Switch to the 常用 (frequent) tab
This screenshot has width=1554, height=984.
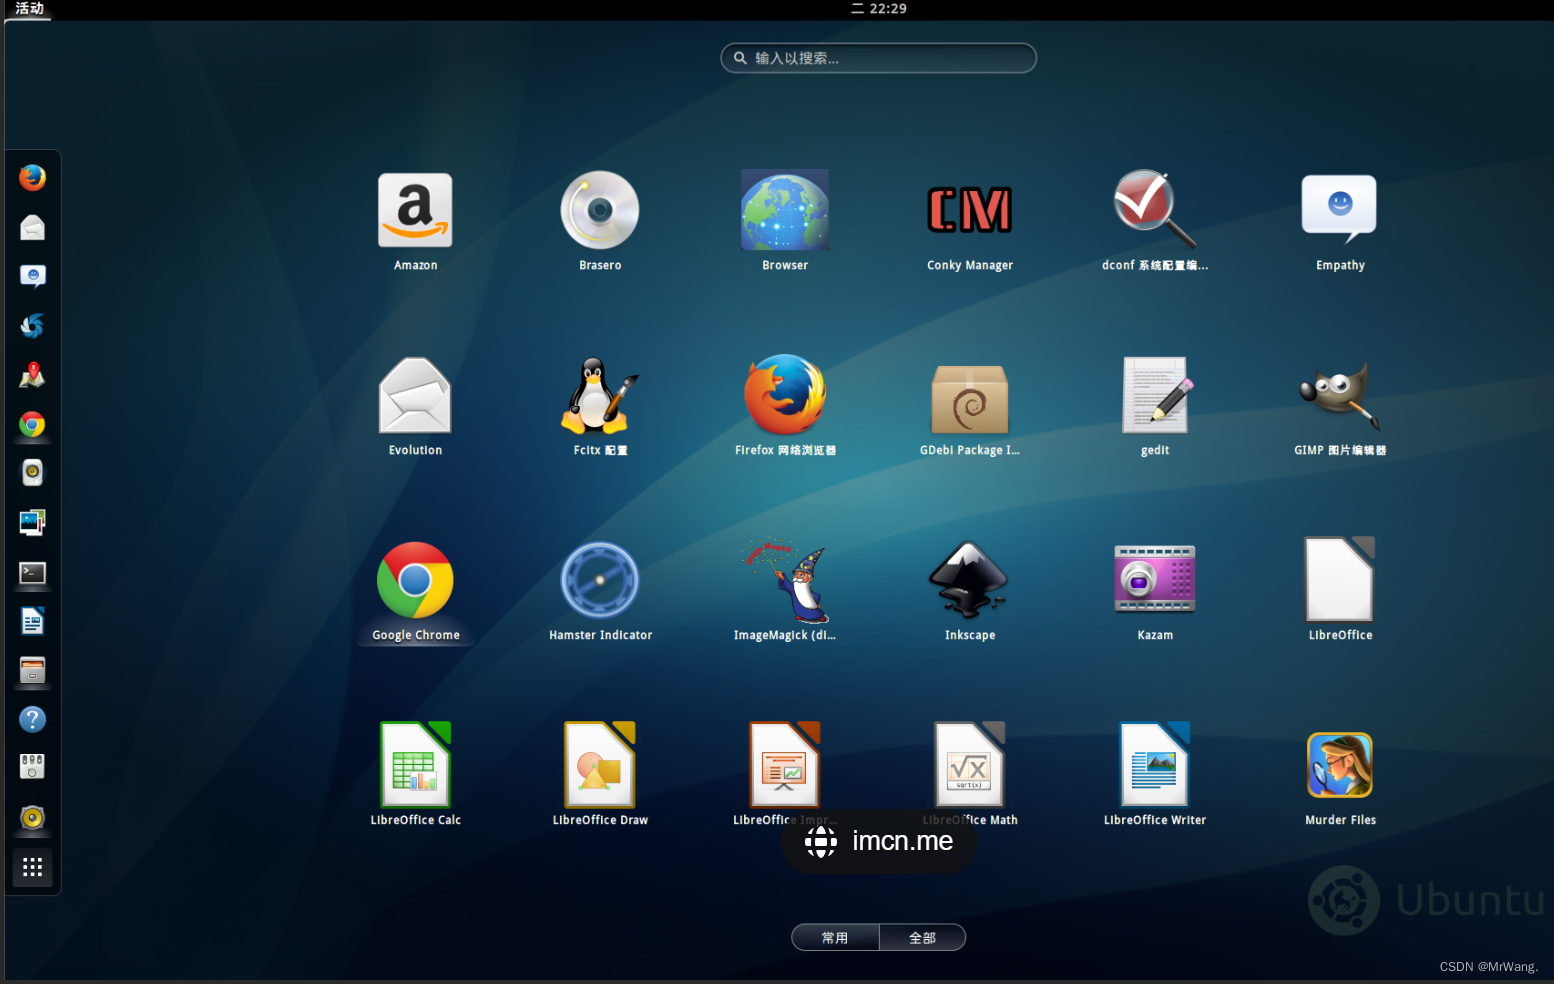pyautogui.click(x=835, y=937)
